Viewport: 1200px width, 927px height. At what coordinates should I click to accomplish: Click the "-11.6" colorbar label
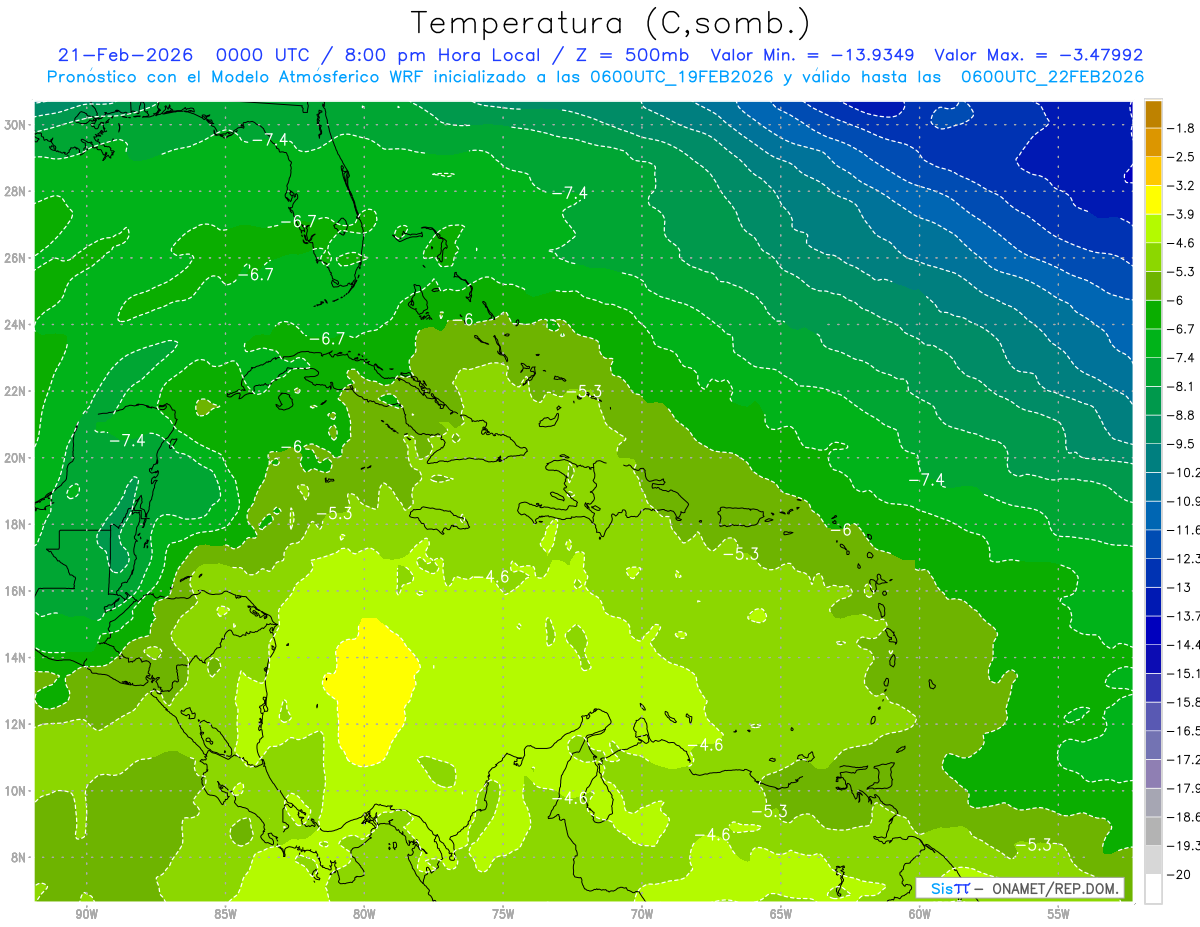[x=1184, y=530]
